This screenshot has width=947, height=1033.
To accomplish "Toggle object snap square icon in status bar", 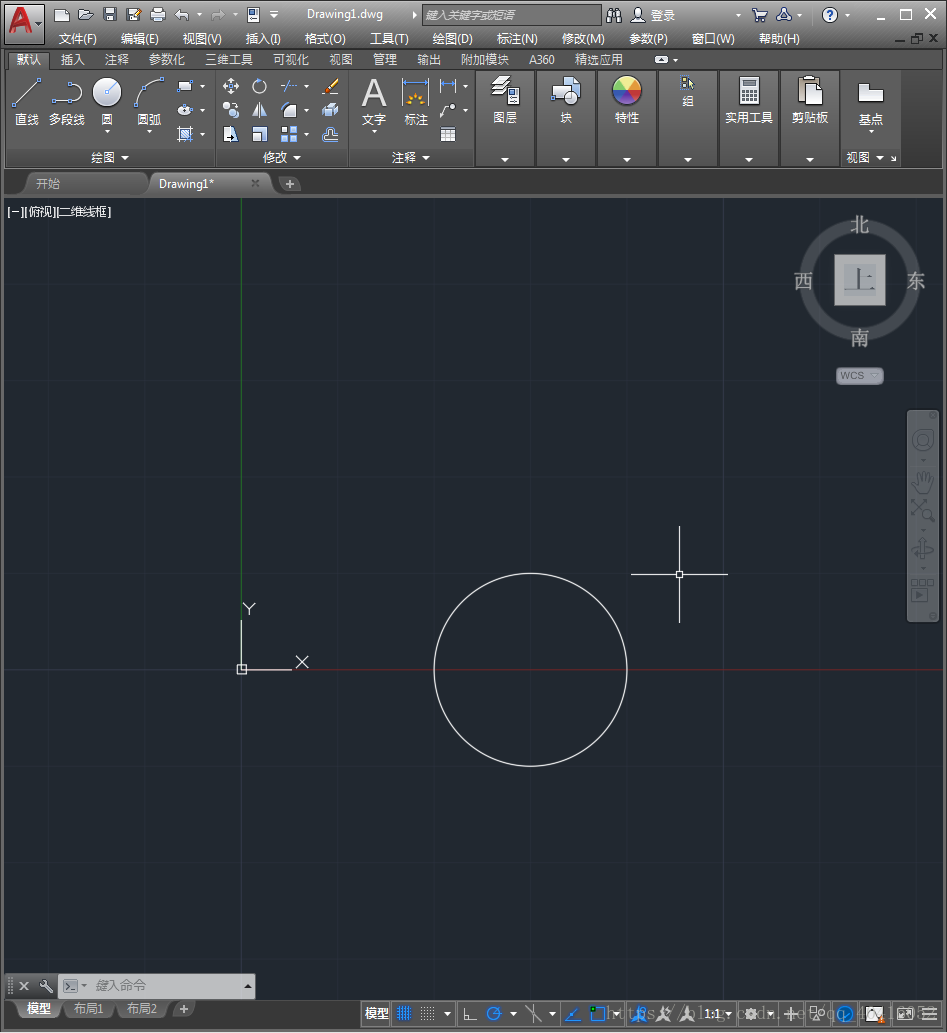I will tap(597, 1013).
